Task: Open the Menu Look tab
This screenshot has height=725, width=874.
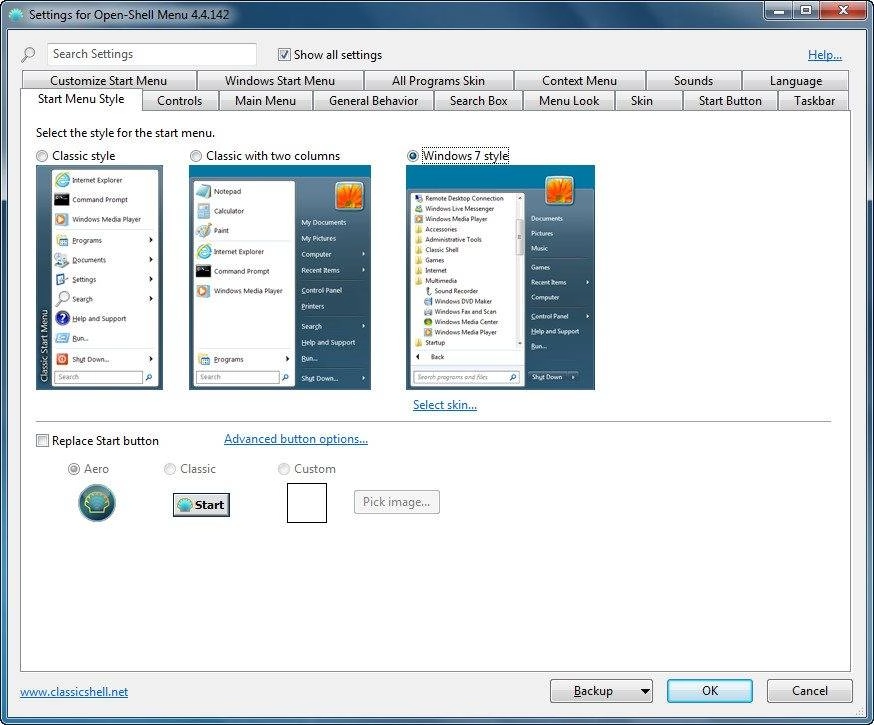Action: click(569, 101)
